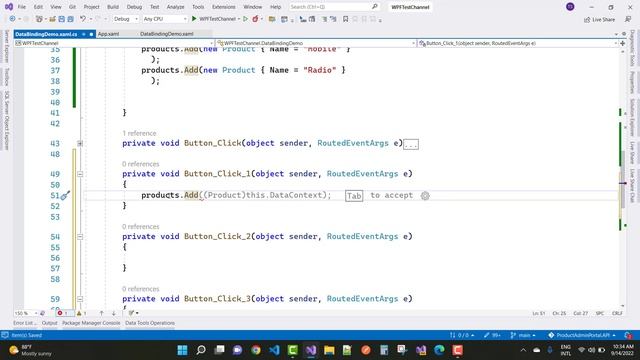
Task: Open Visual Studio Code from taskbar
Action: click(x=274, y=350)
